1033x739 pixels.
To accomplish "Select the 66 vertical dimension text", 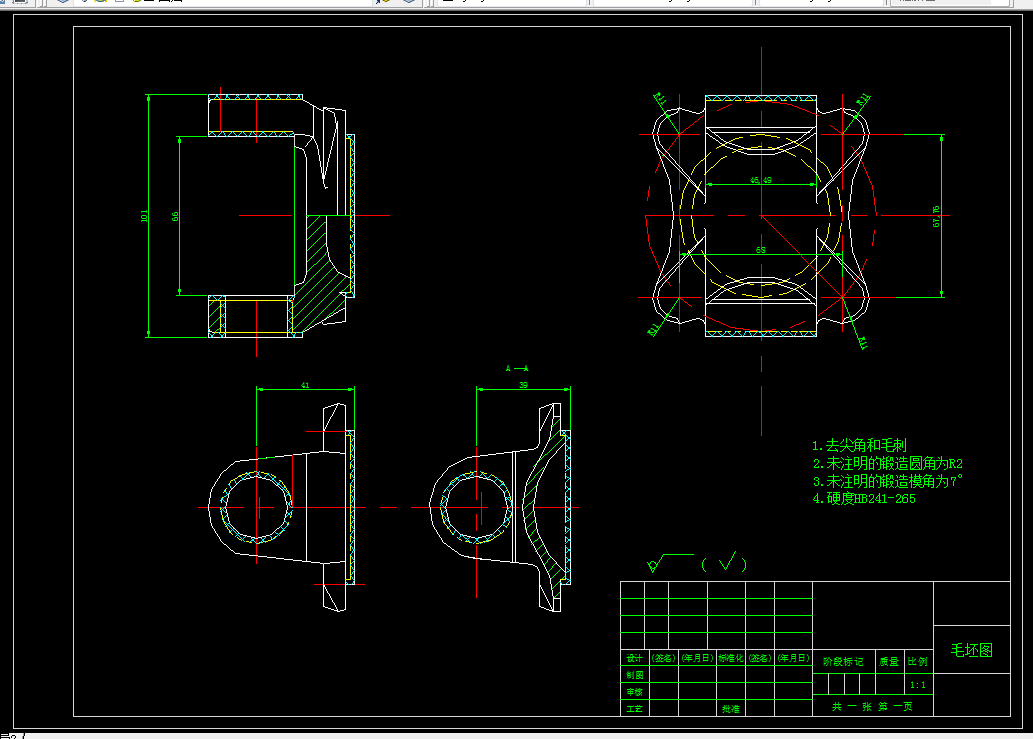I will tap(175, 216).
